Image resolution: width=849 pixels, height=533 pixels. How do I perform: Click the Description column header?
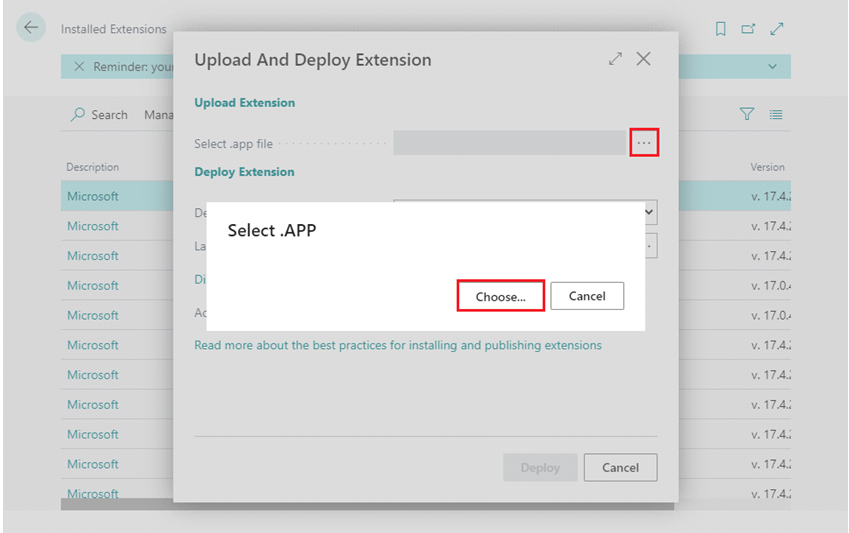pyautogui.click(x=93, y=167)
